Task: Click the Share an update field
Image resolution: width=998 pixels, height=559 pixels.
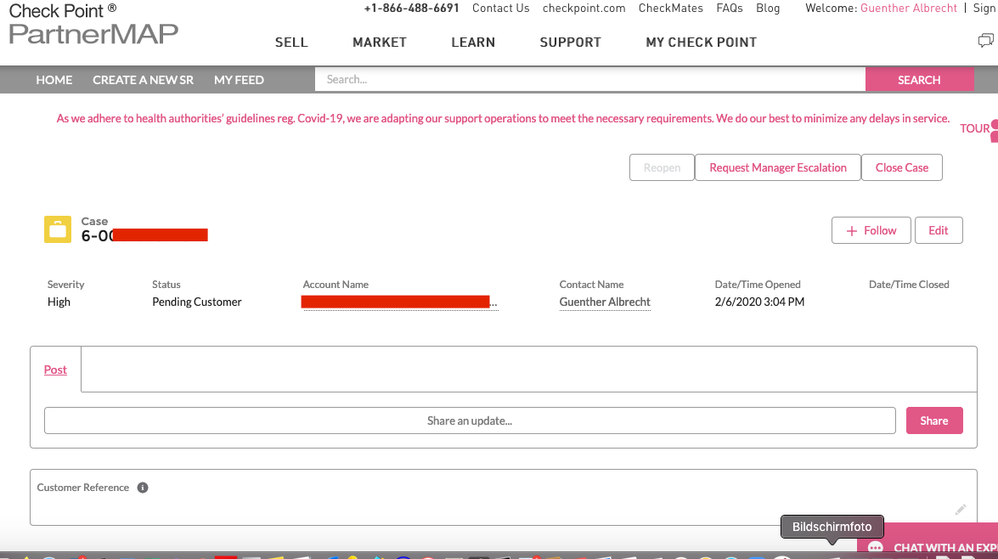Action: pyautogui.click(x=470, y=421)
